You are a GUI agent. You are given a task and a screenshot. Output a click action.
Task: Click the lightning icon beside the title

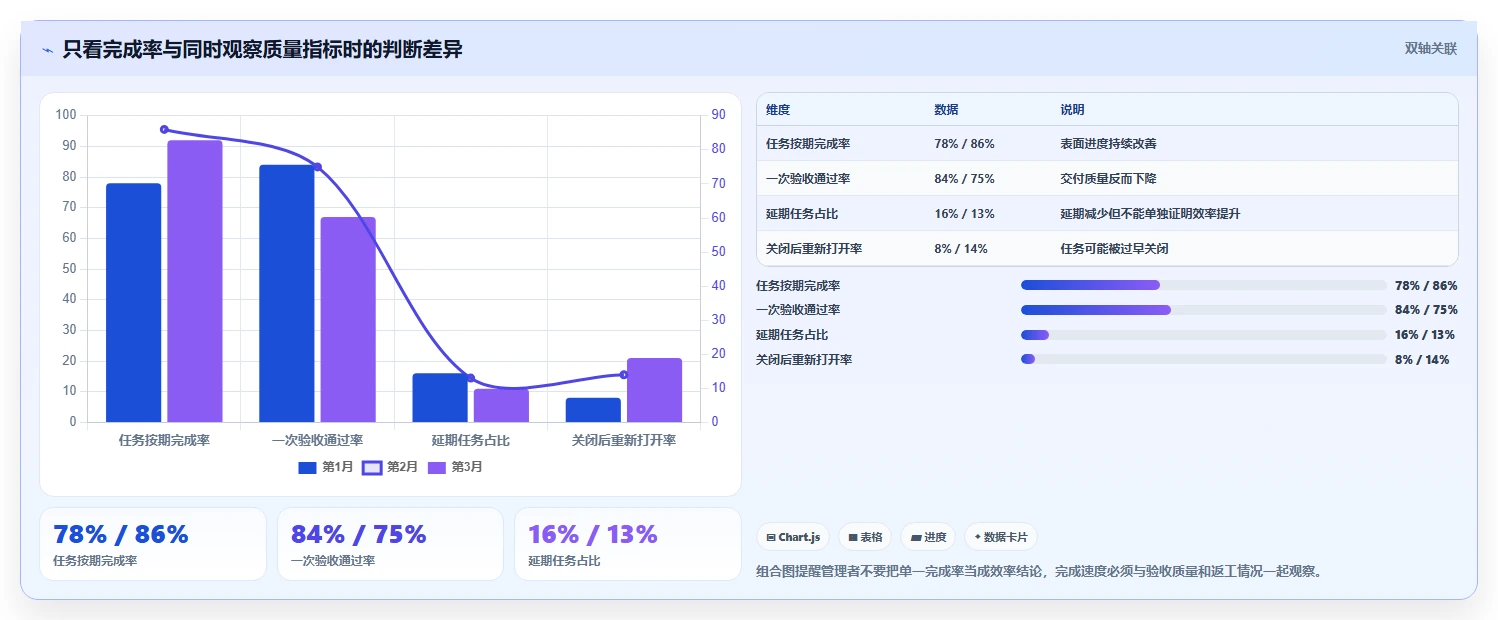click(x=48, y=50)
